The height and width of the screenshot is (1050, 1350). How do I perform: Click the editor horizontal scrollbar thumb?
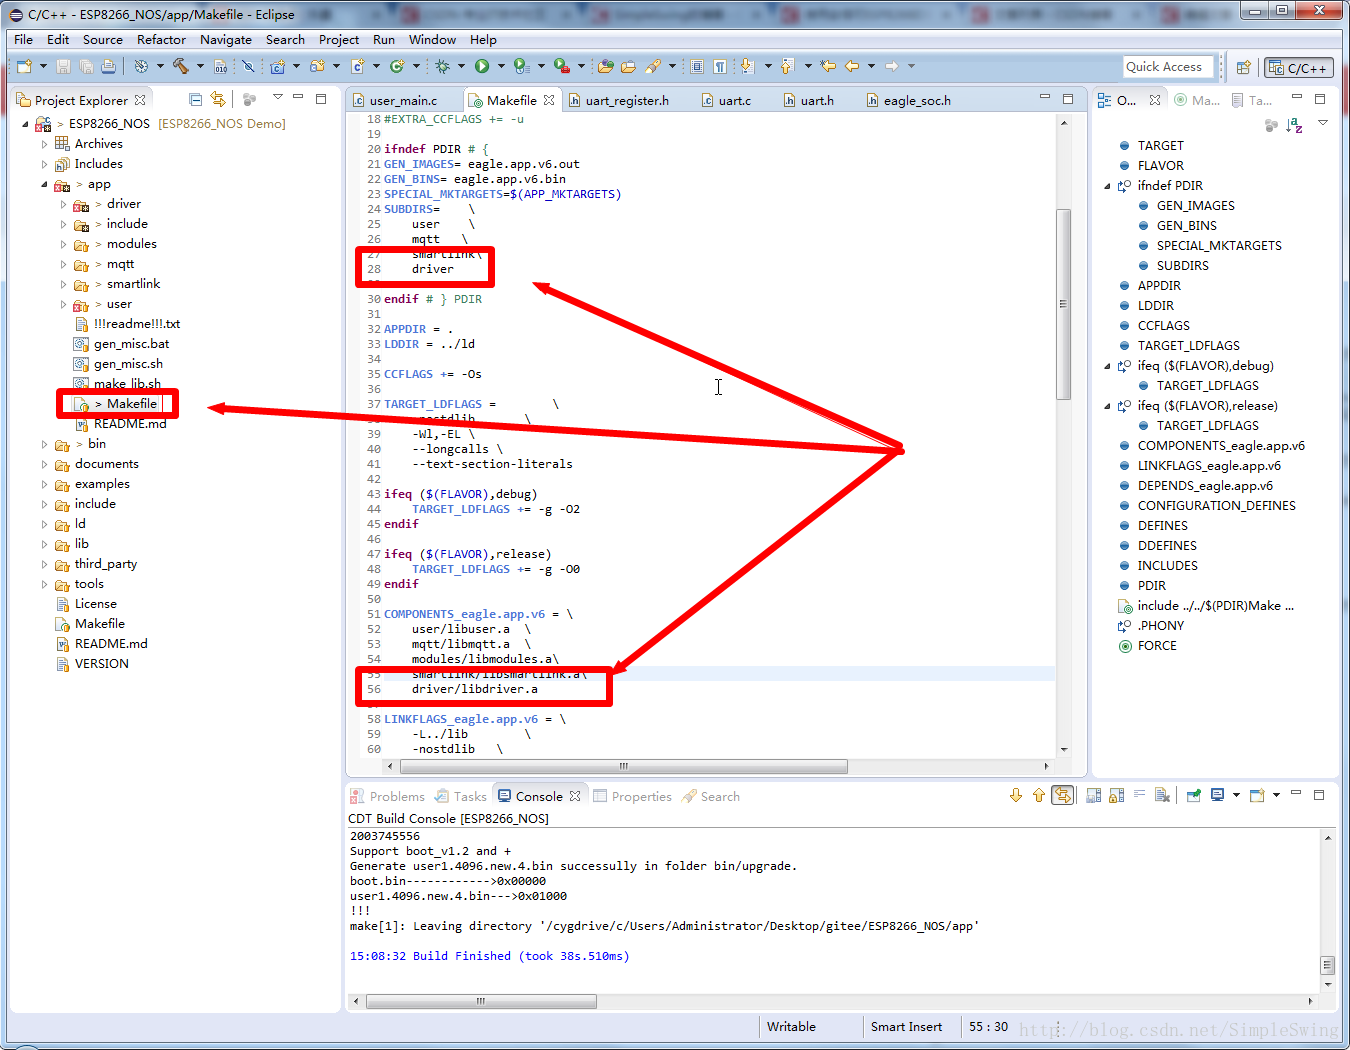pos(623,766)
